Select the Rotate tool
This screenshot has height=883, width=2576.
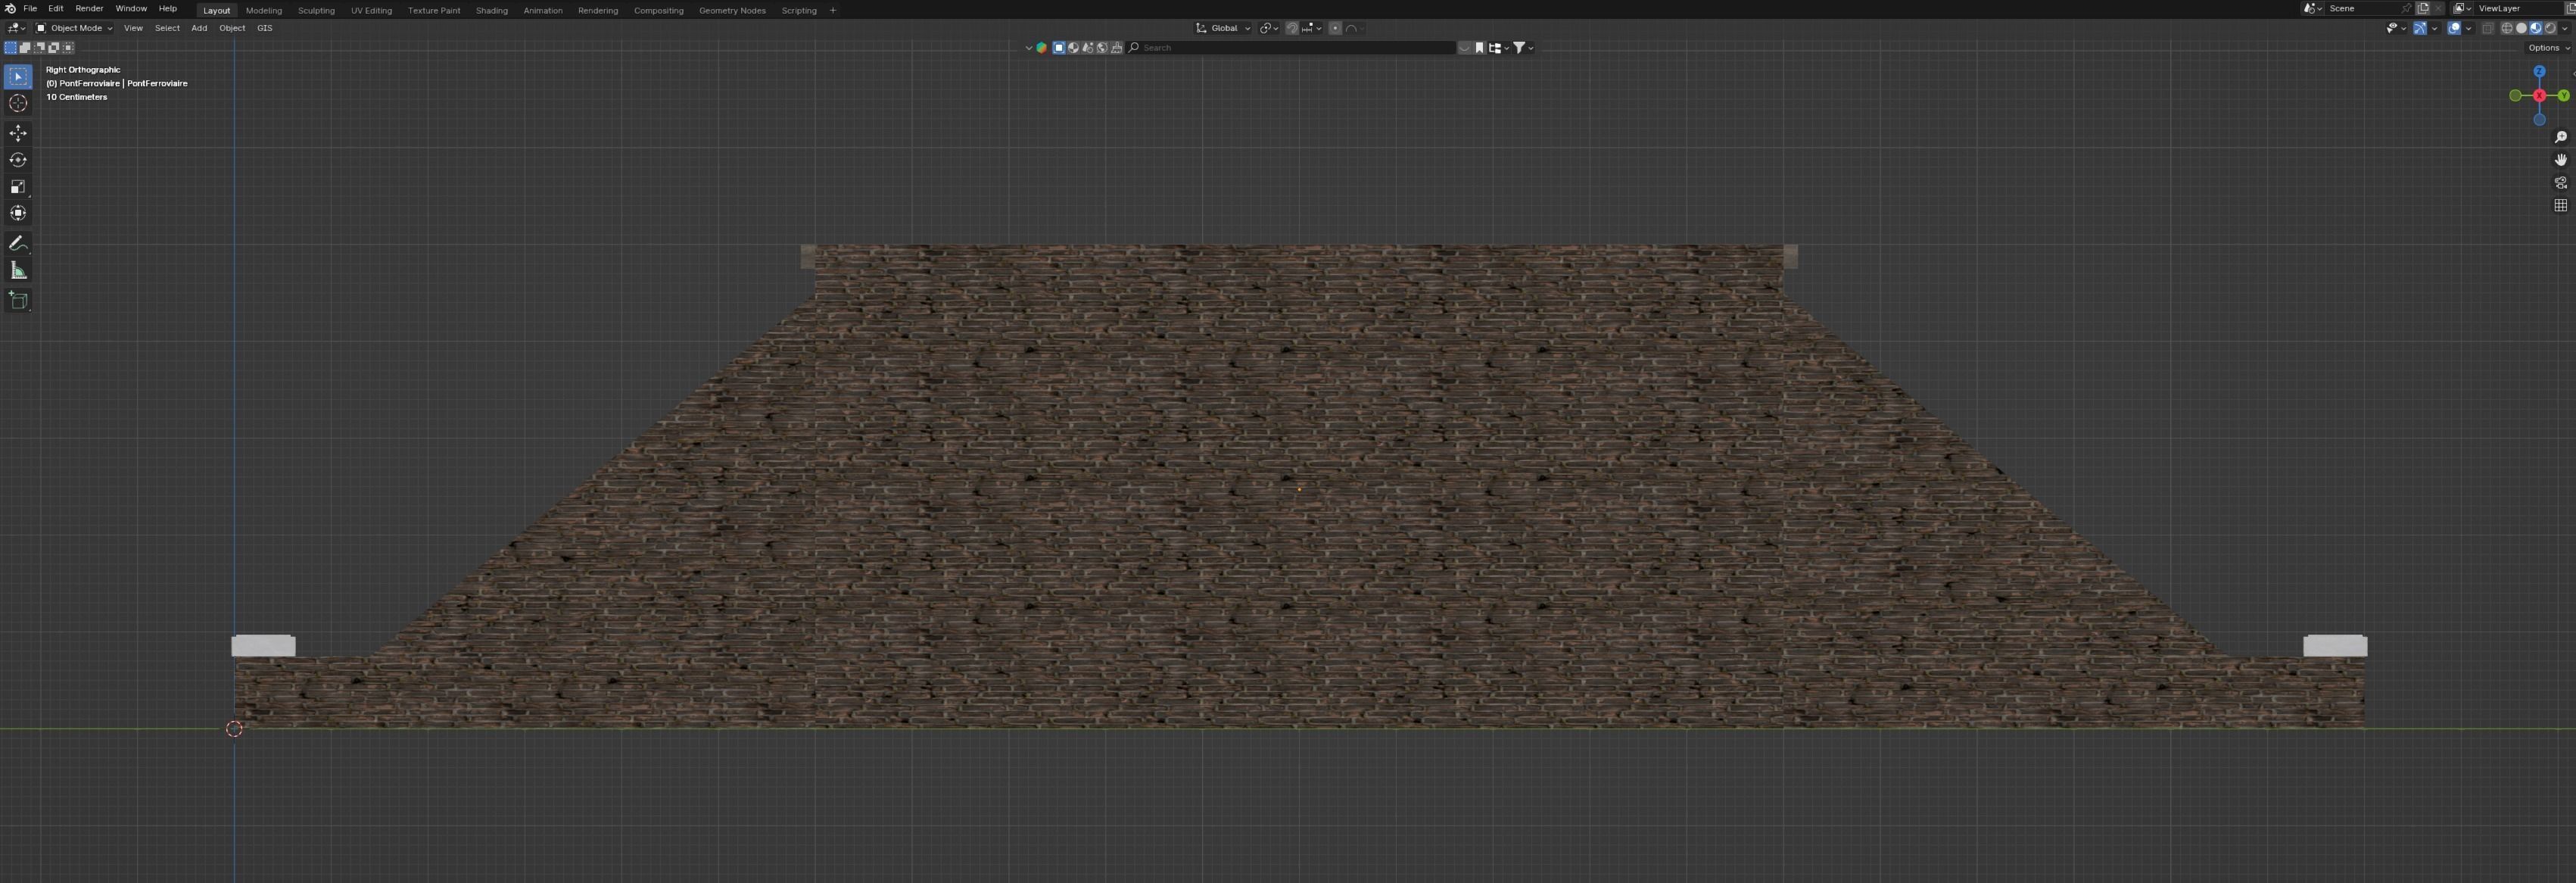(18, 160)
